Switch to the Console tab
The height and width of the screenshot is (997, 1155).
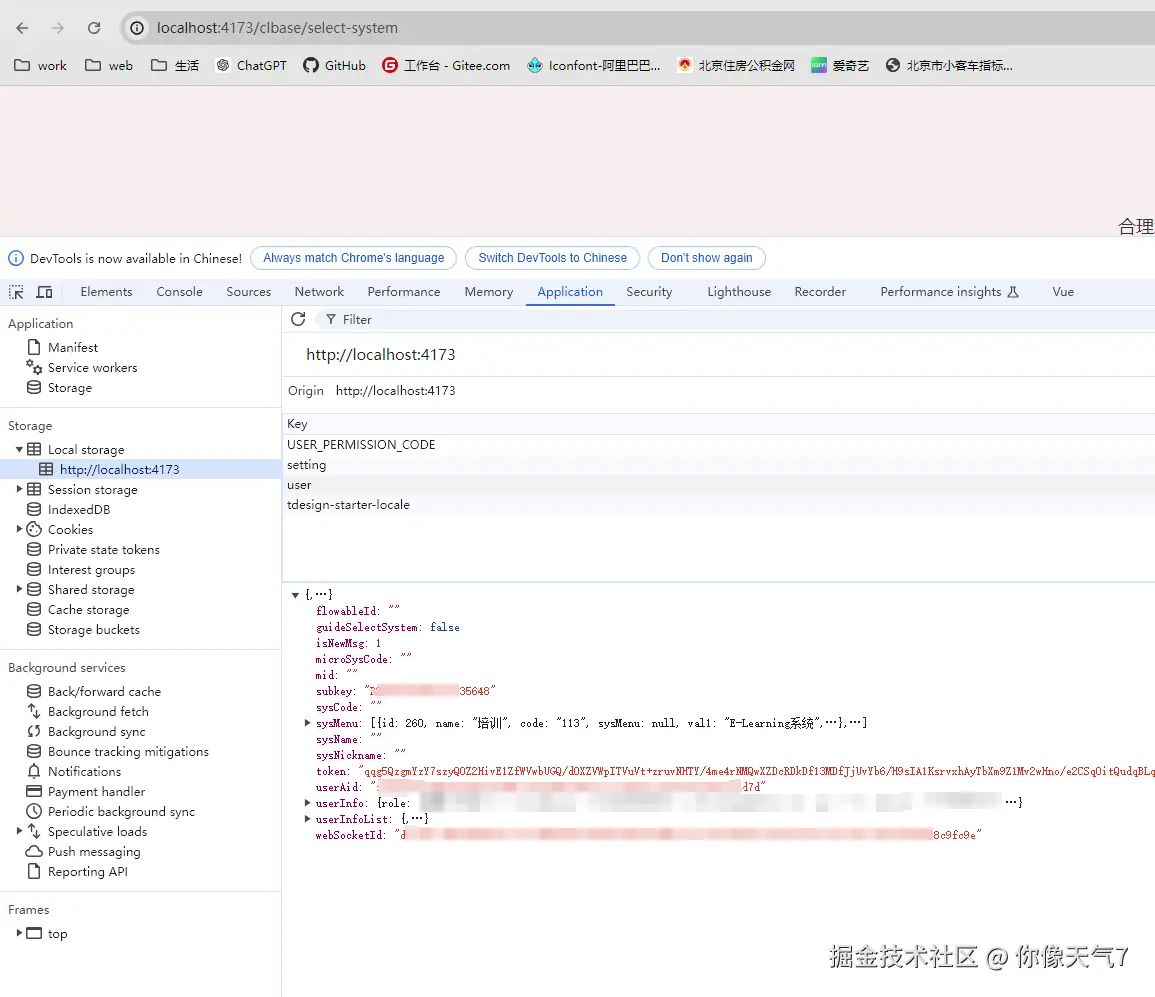click(x=179, y=291)
